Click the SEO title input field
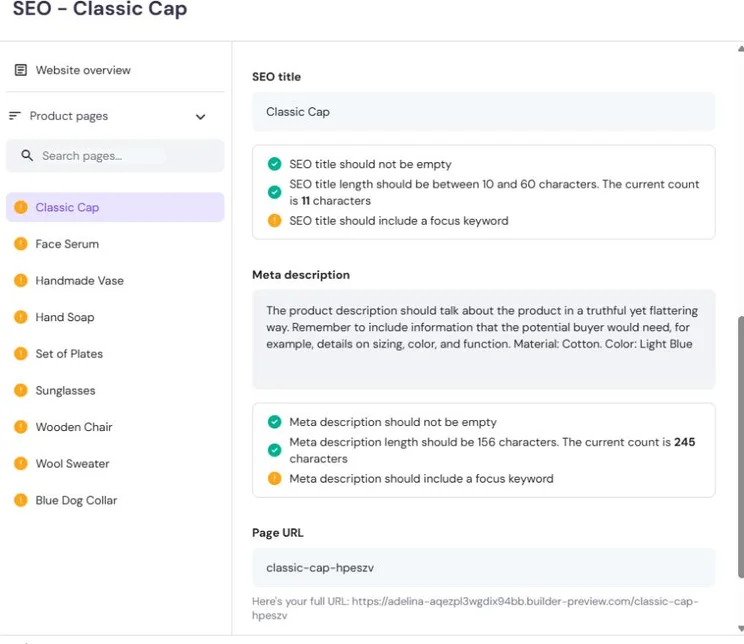744x644 pixels. coord(484,112)
